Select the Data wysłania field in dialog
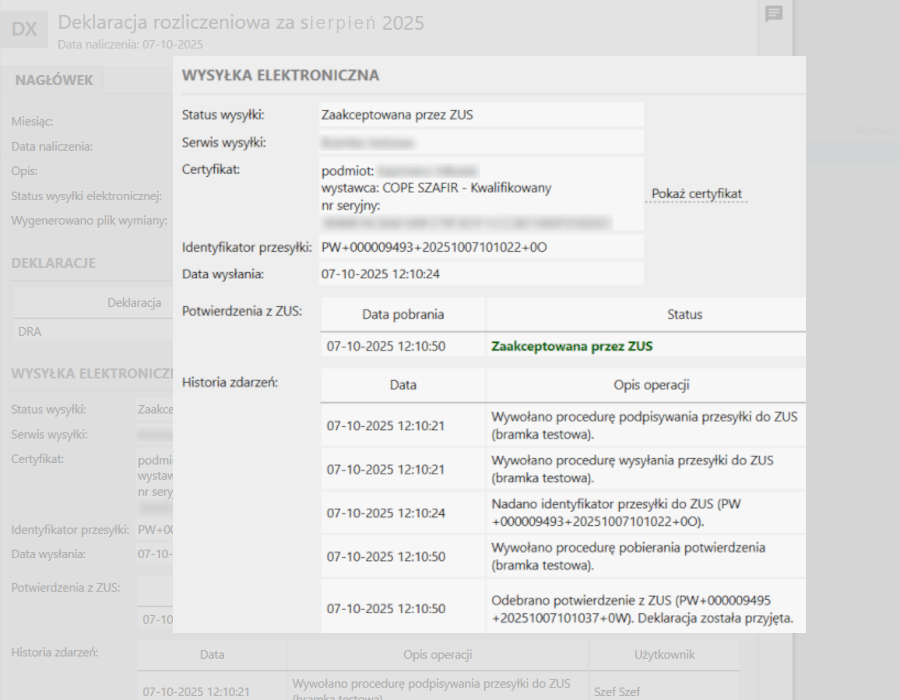The image size is (900, 700). click(480, 273)
